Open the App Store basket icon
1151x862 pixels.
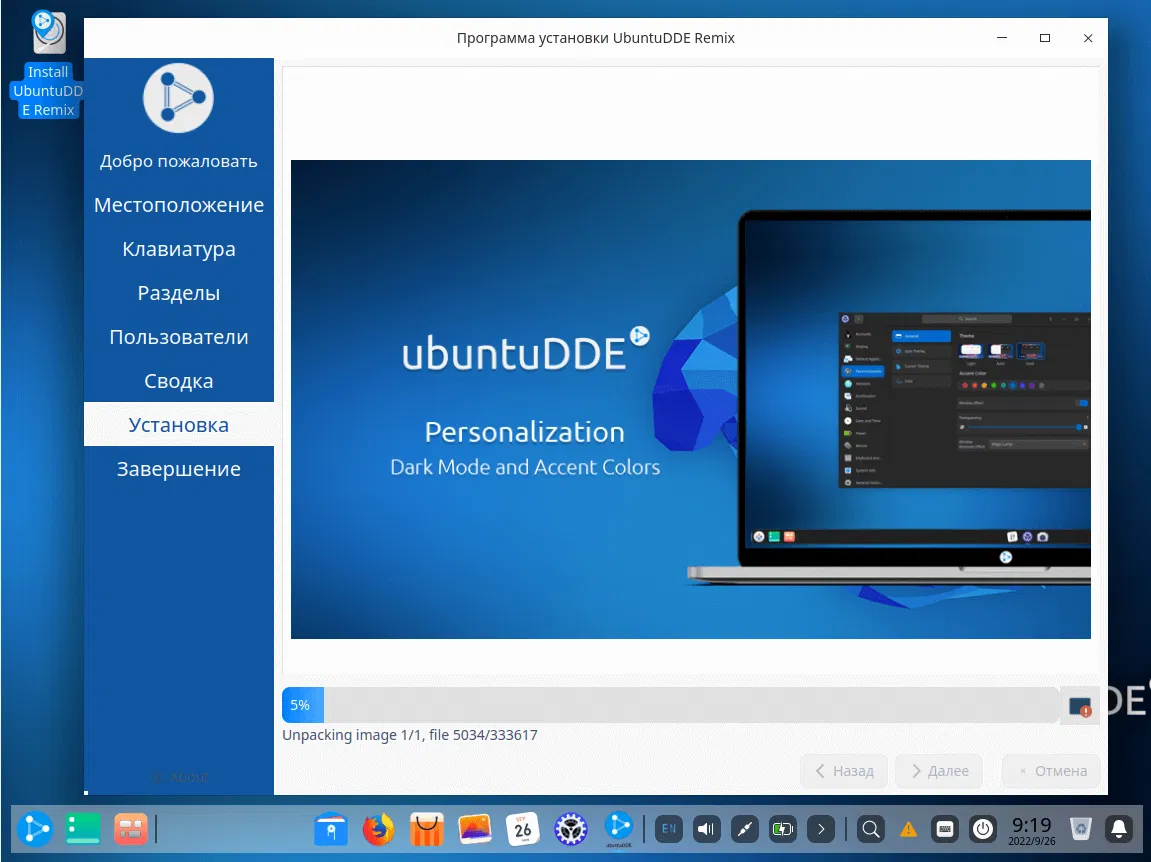(426, 829)
